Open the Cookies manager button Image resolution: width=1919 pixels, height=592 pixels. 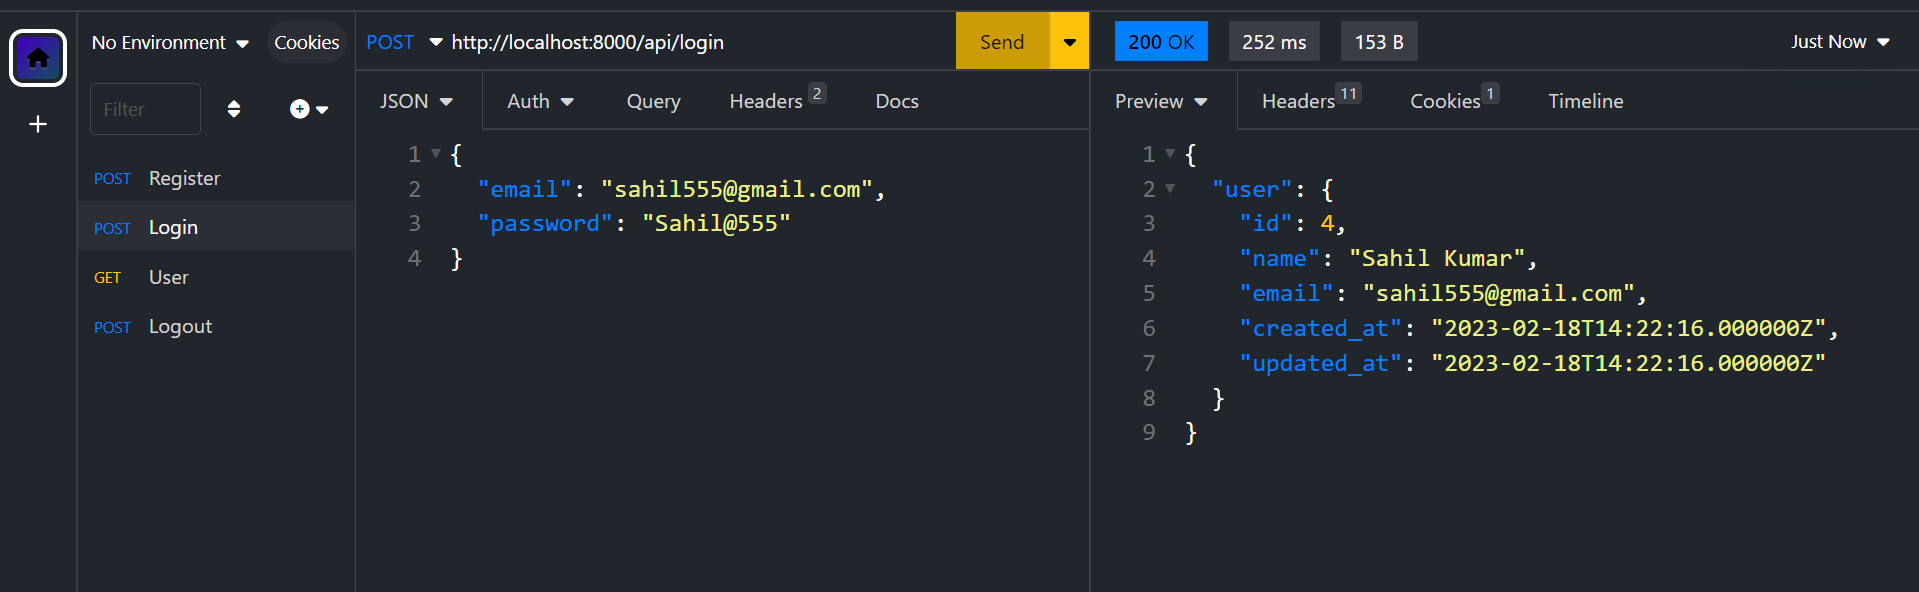coord(306,42)
